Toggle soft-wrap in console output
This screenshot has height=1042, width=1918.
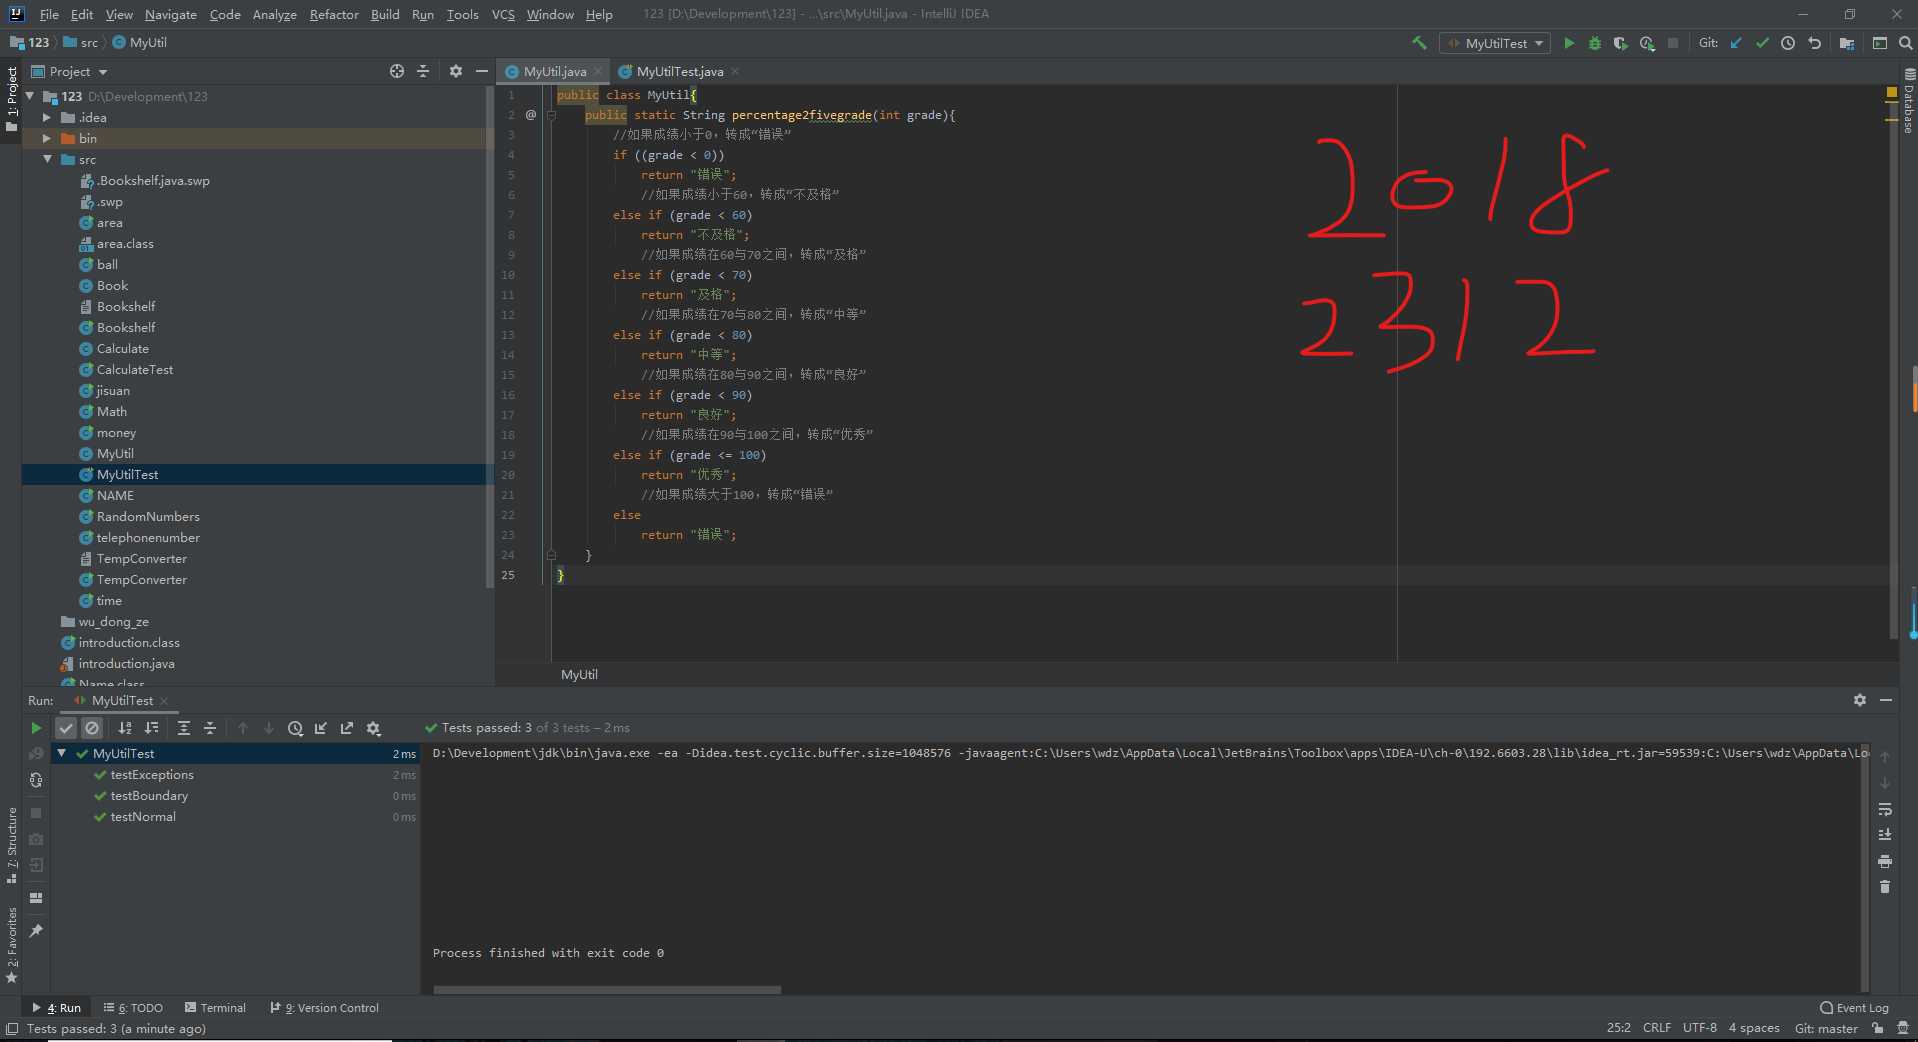coord(1885,809)
